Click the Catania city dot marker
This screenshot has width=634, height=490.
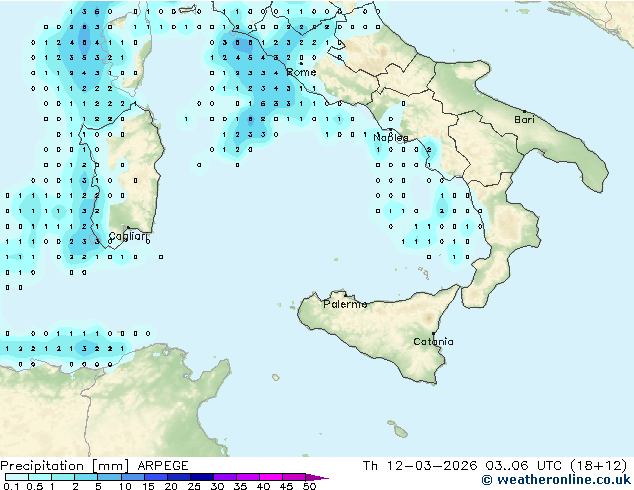433,334
